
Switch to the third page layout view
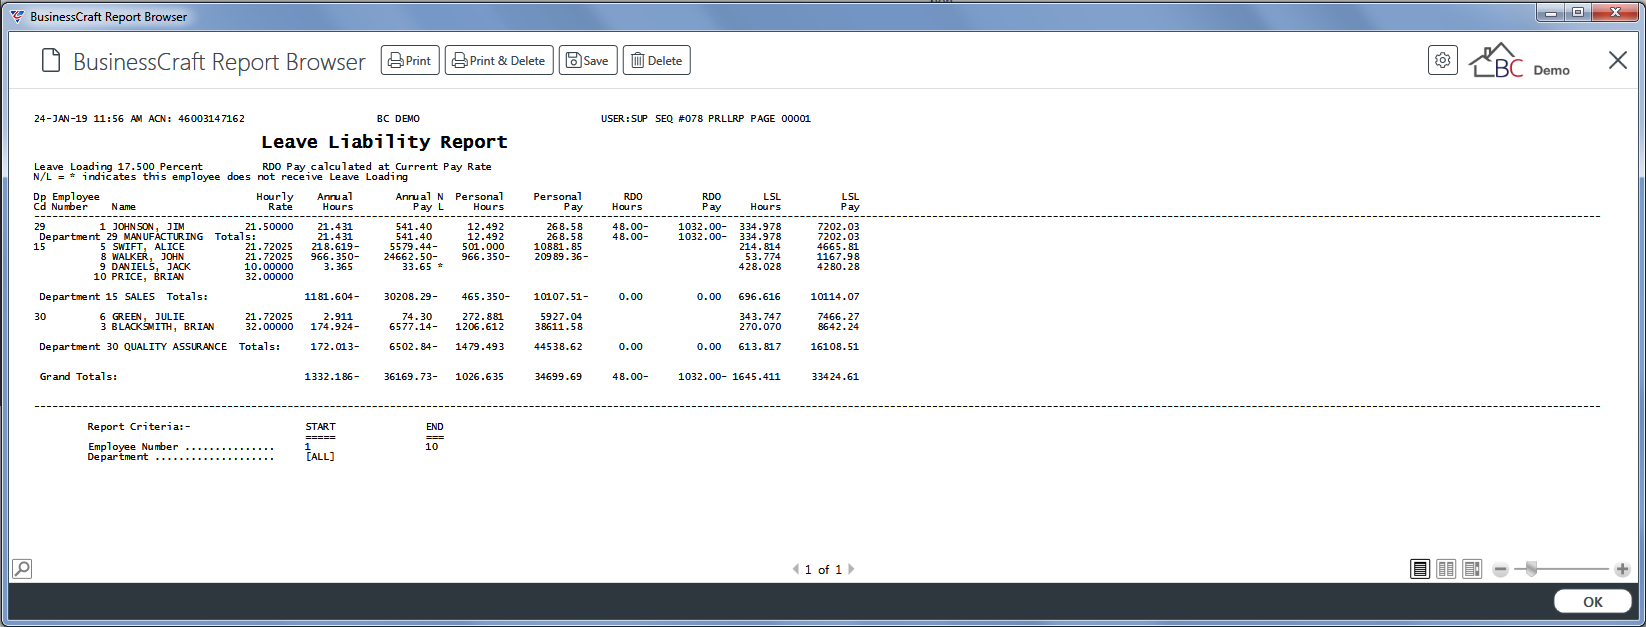click(1472, 569)
